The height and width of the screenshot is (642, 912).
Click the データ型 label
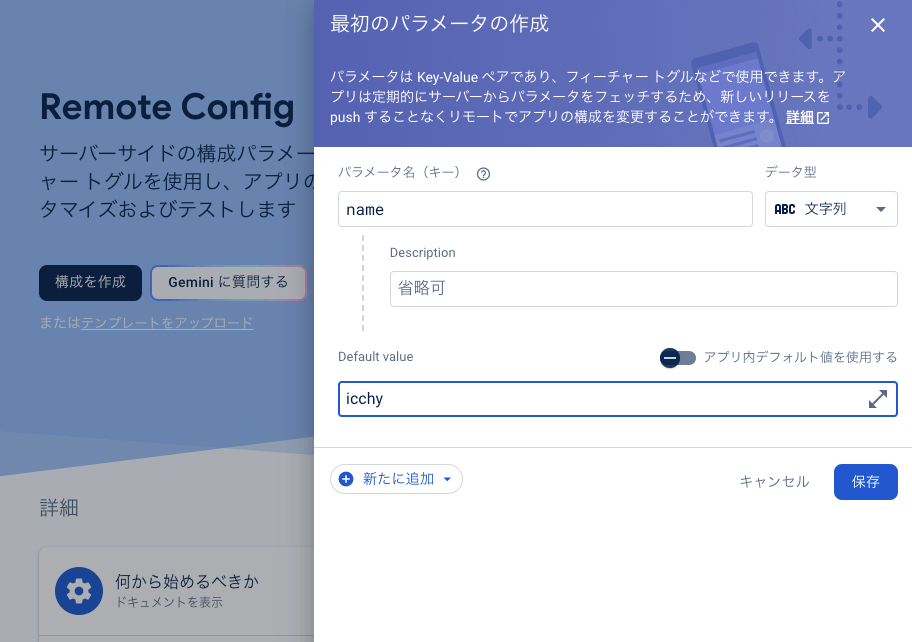point(790,172)
